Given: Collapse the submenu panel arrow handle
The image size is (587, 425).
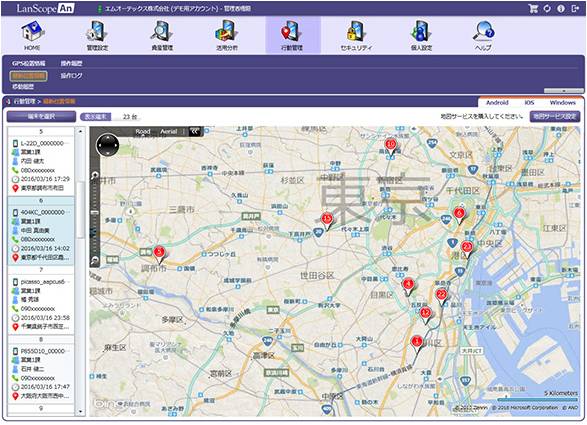Looking at the screenshot, I should 563,91.
